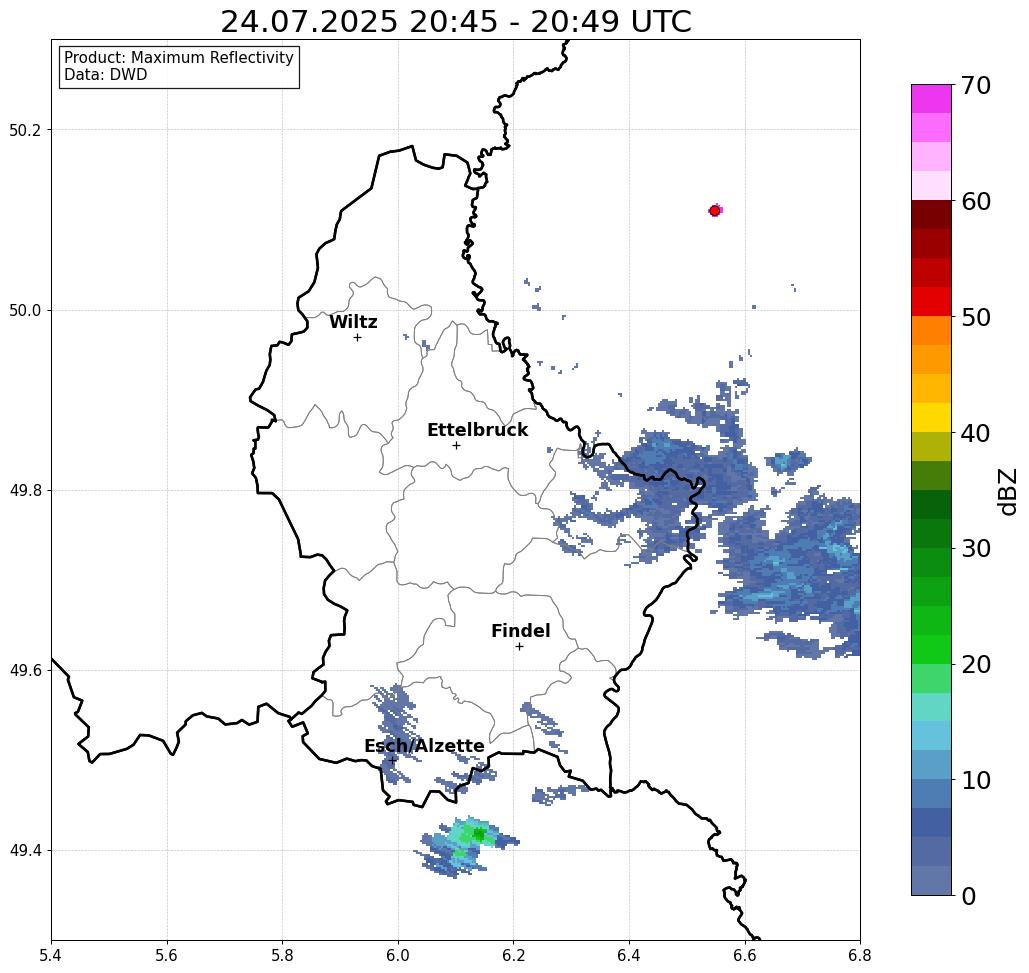
Task: Click the plus marker below Ettelbruck
Action: pyautogui.click(x=457, y=445)
